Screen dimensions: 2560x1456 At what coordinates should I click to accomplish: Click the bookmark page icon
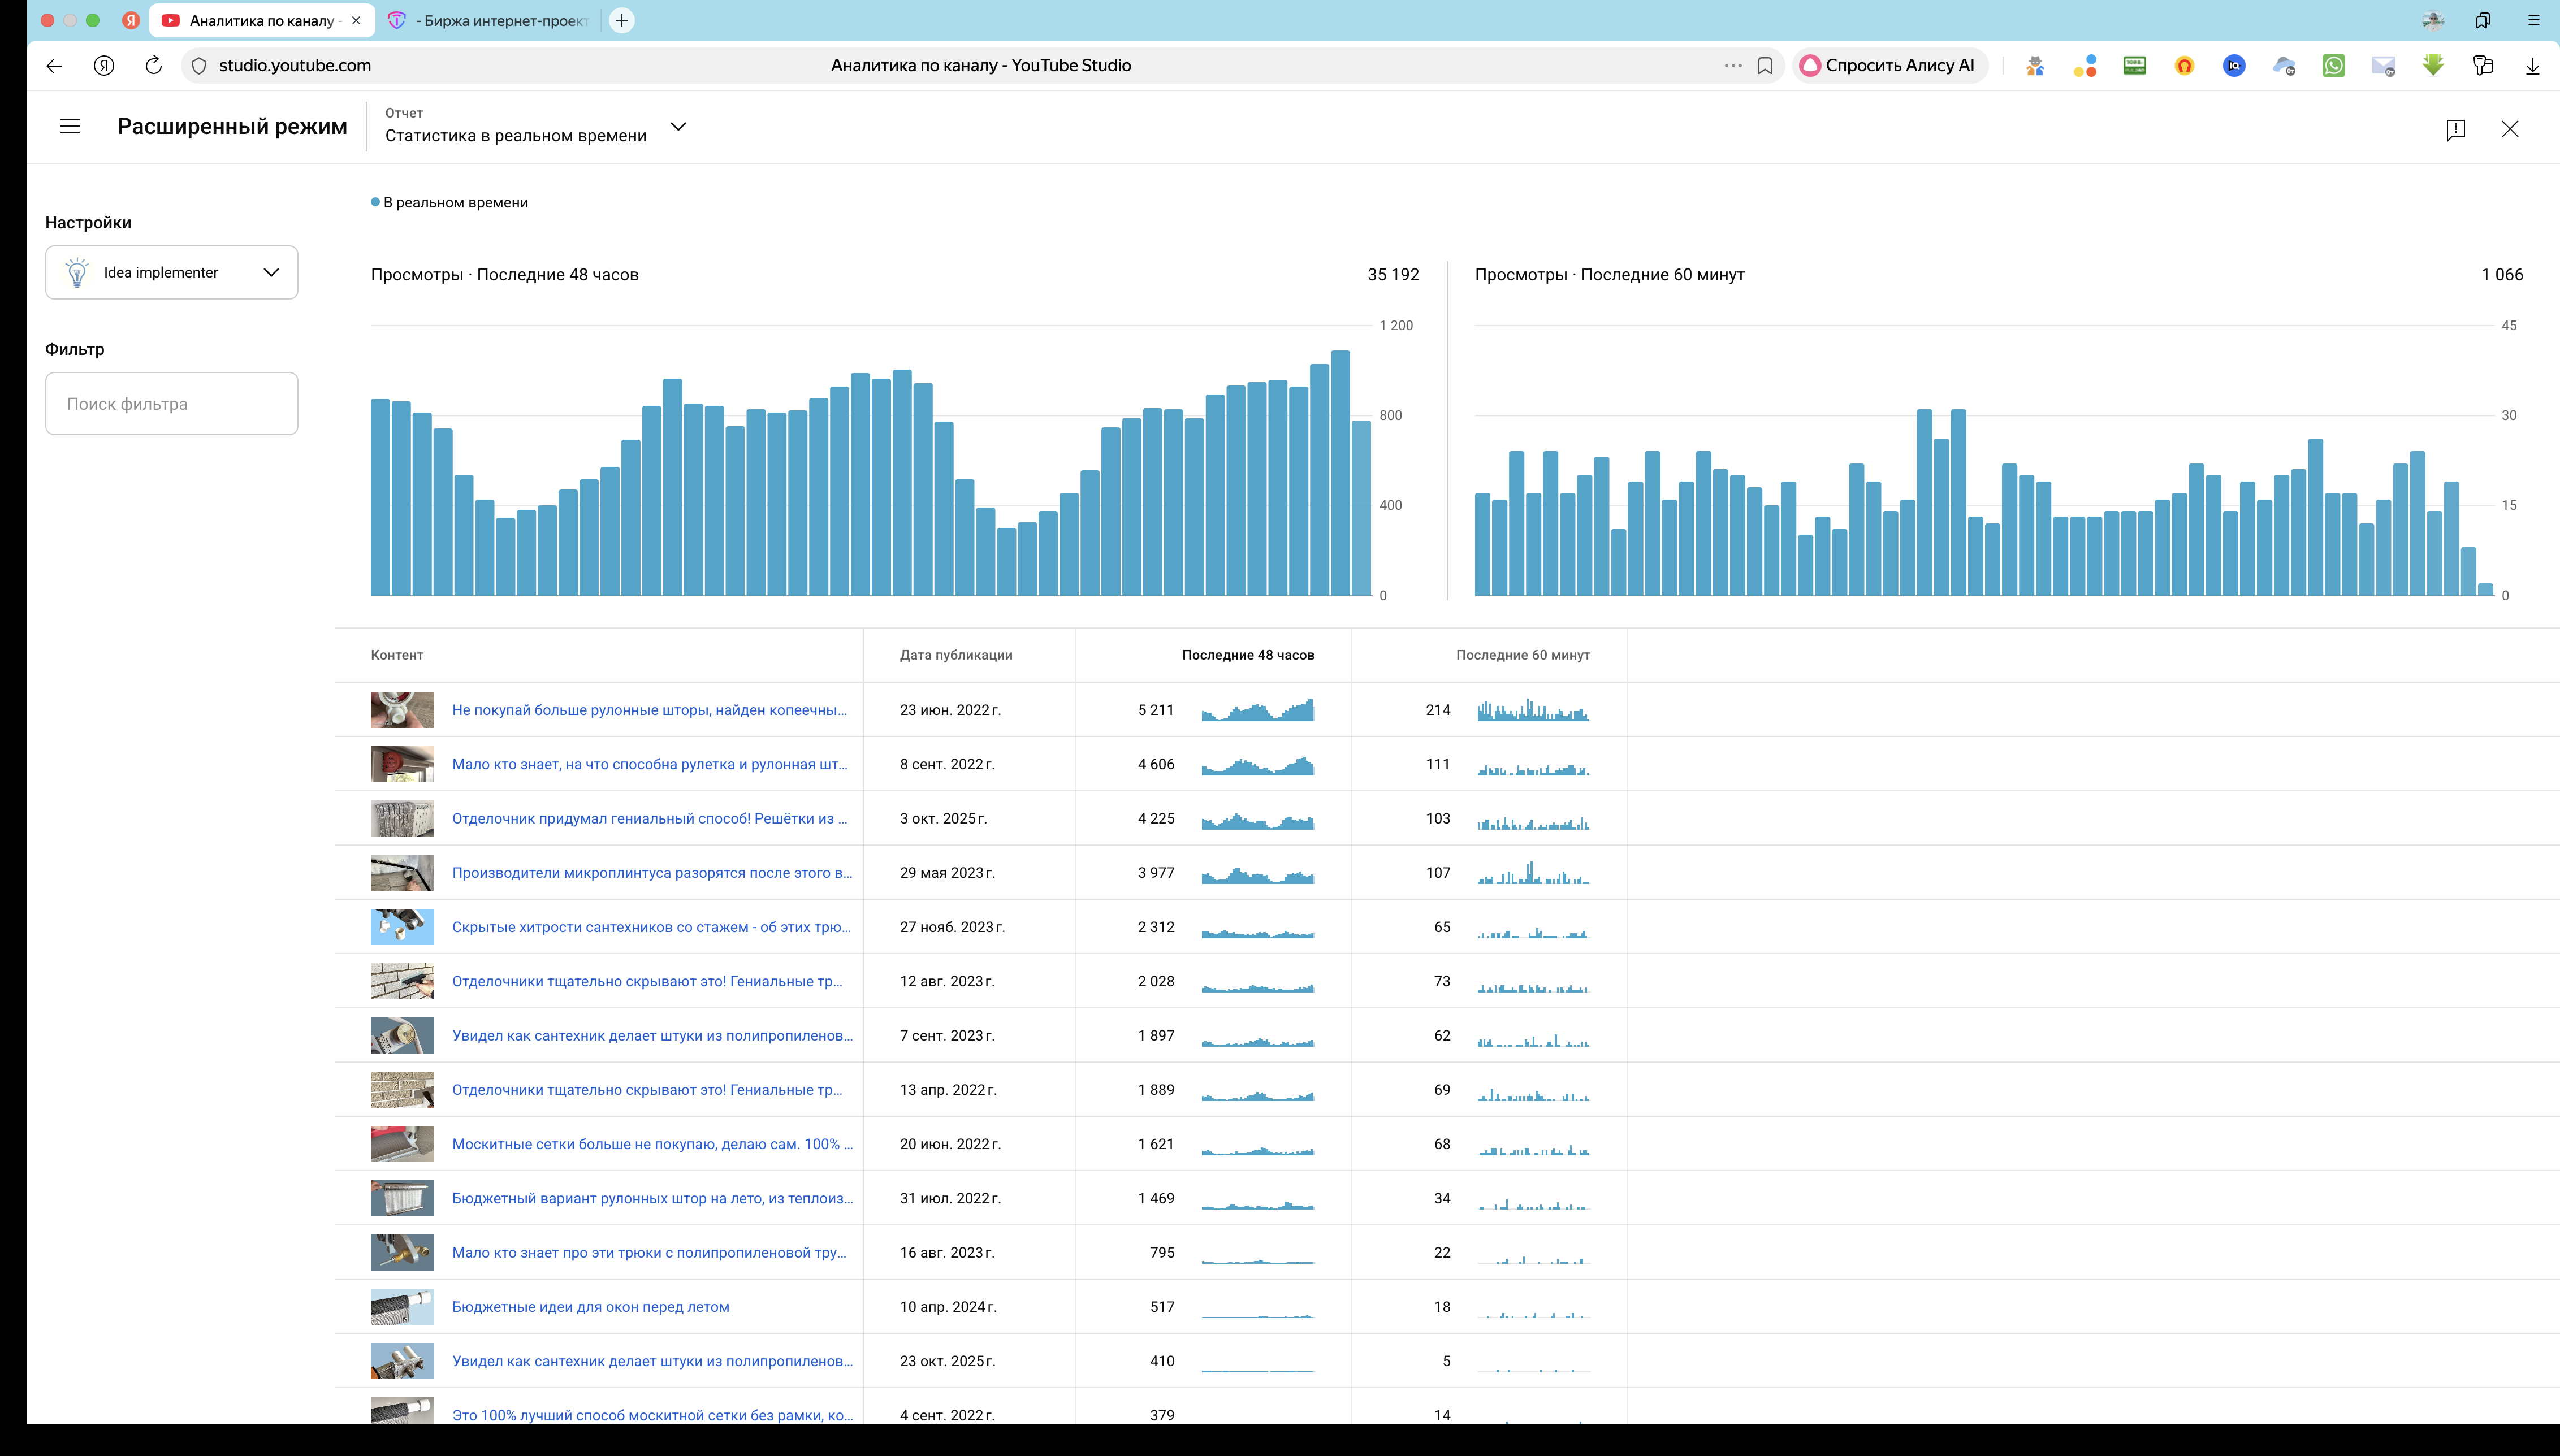click(1765, 65)
